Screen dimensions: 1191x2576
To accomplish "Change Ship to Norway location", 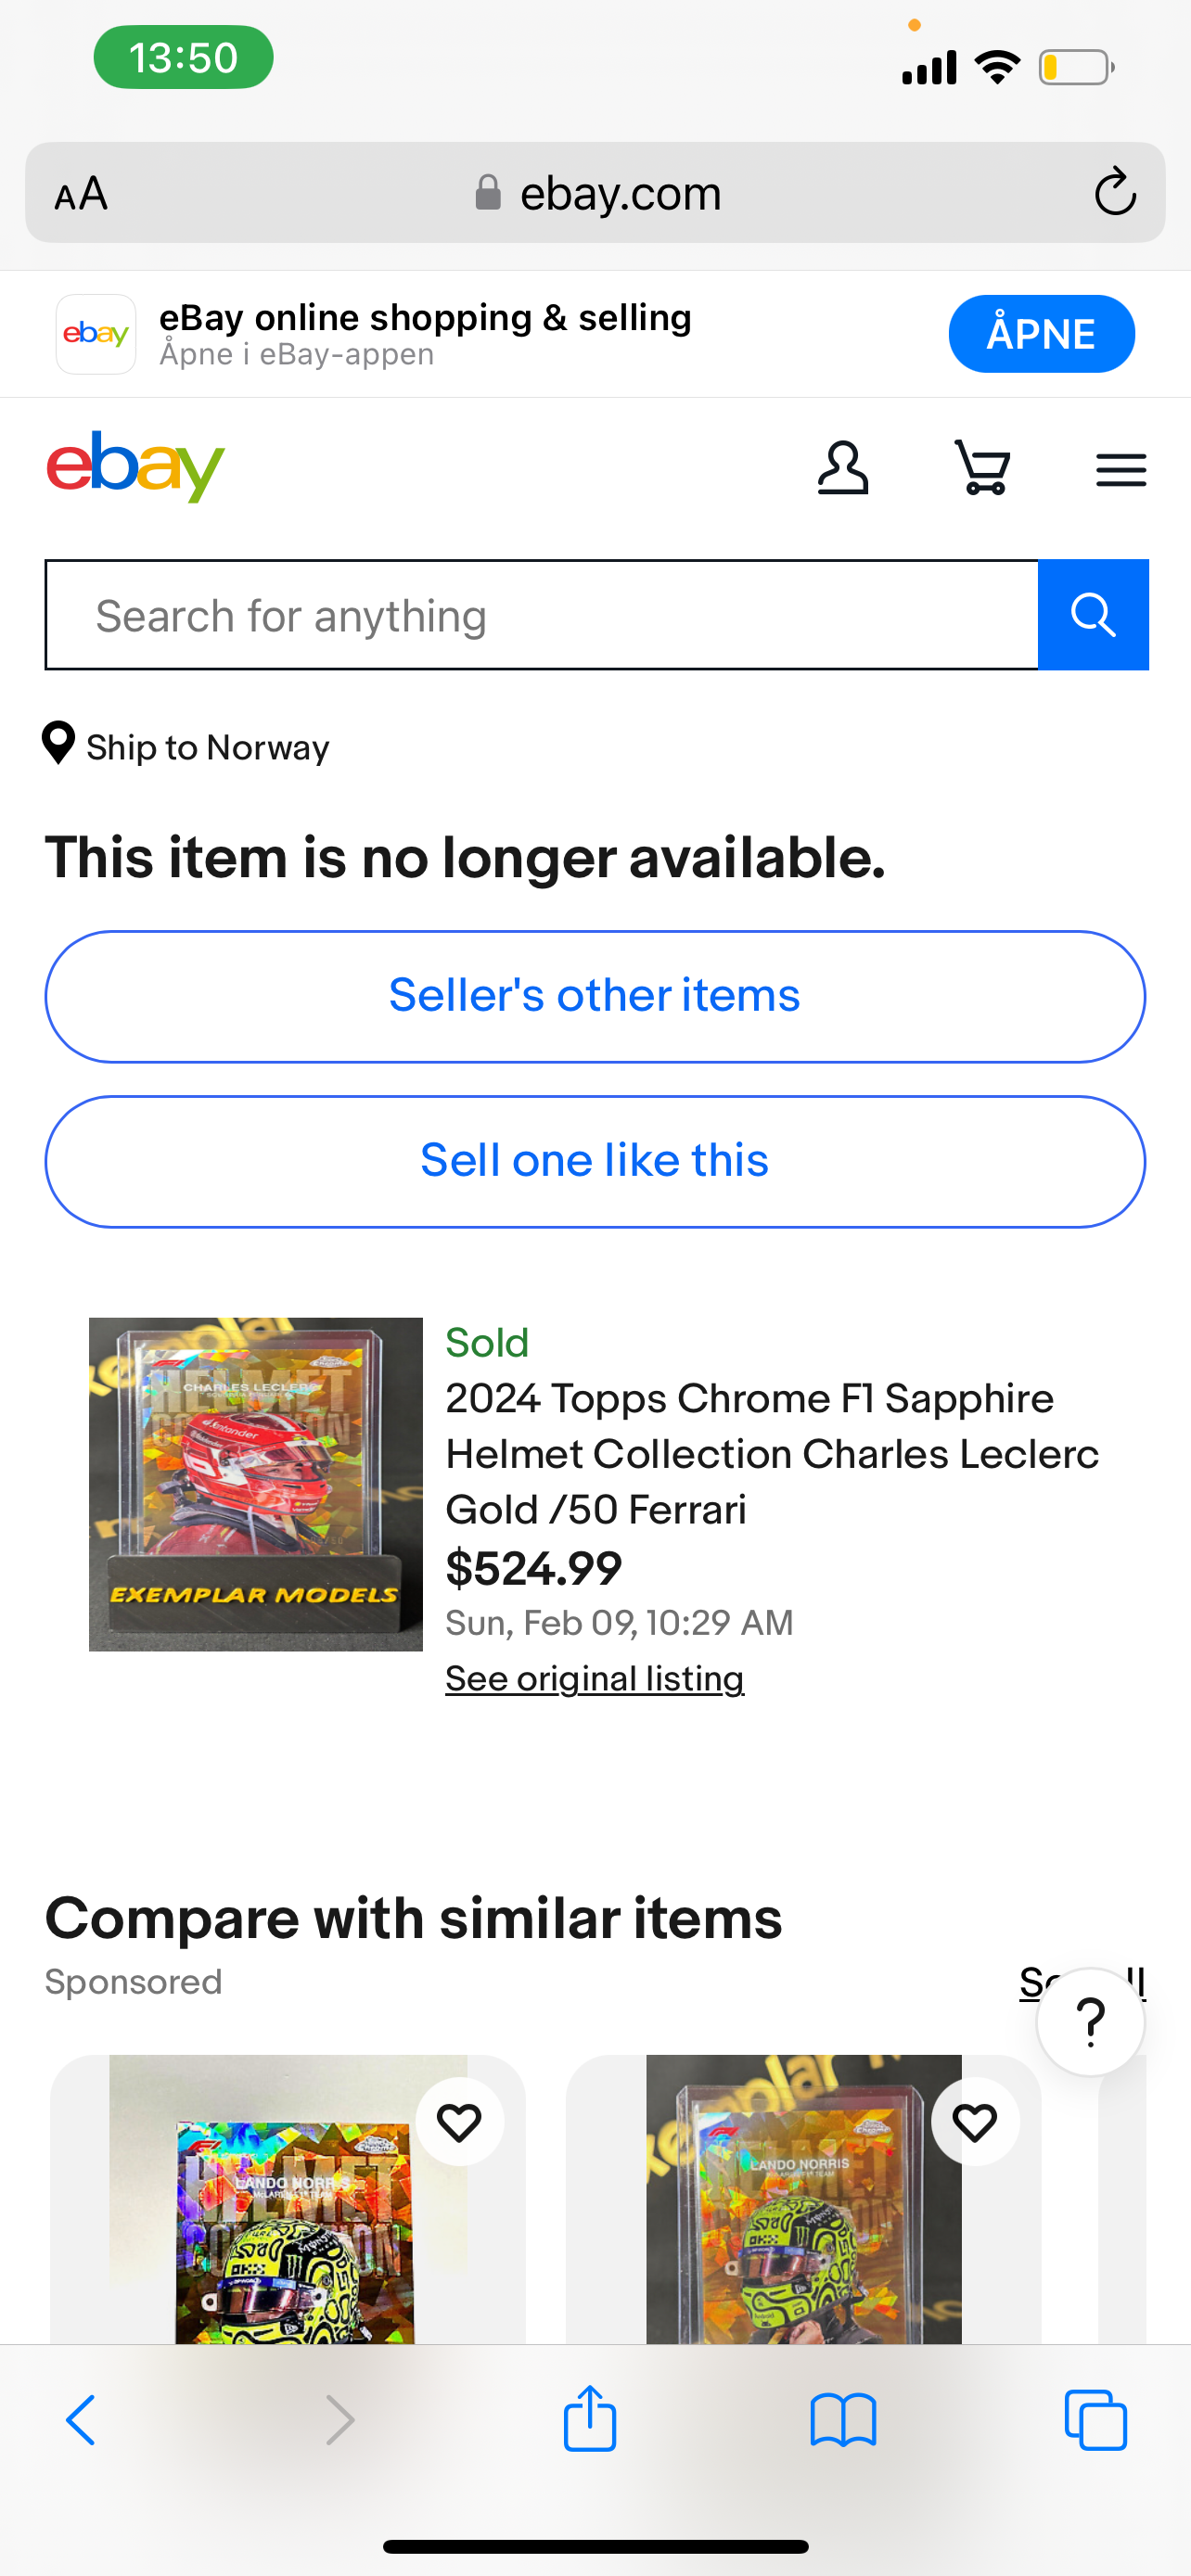I will 186,746.
